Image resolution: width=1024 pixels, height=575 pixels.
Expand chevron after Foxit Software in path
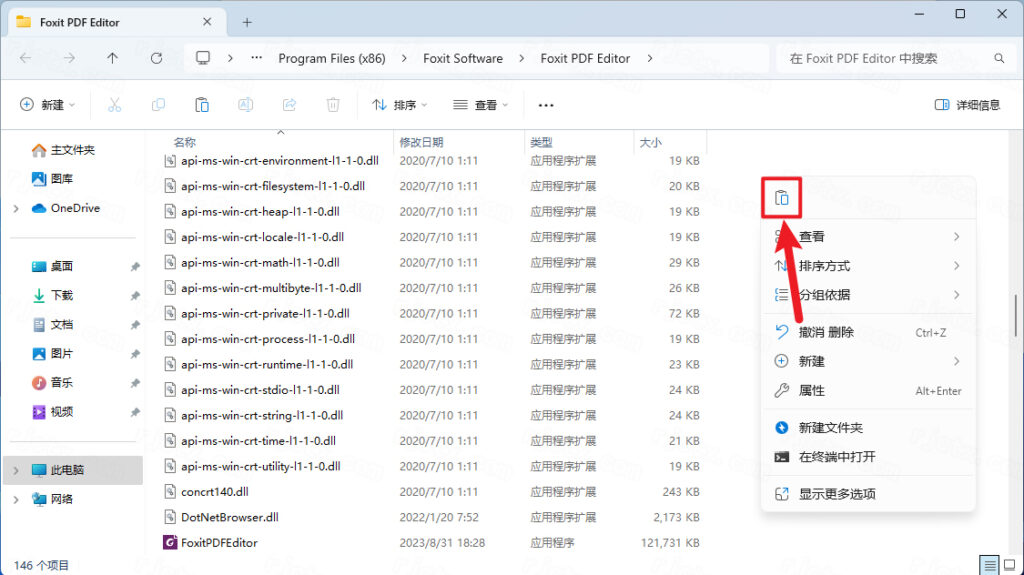click(x=521, y=58)
